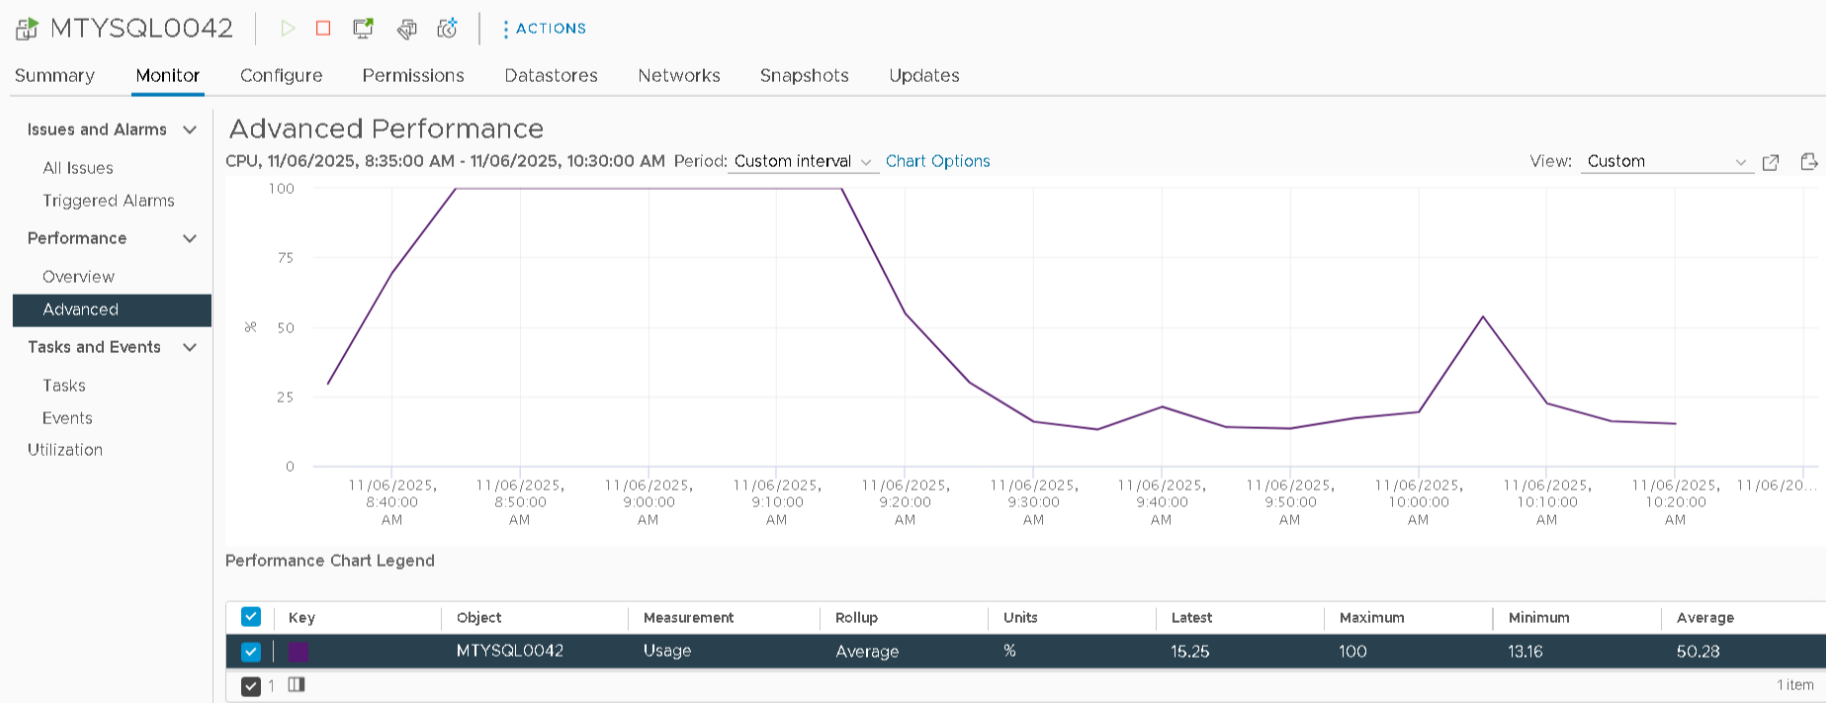
Task: Open the View Custom dropdown
Action: coord(1666,162)
